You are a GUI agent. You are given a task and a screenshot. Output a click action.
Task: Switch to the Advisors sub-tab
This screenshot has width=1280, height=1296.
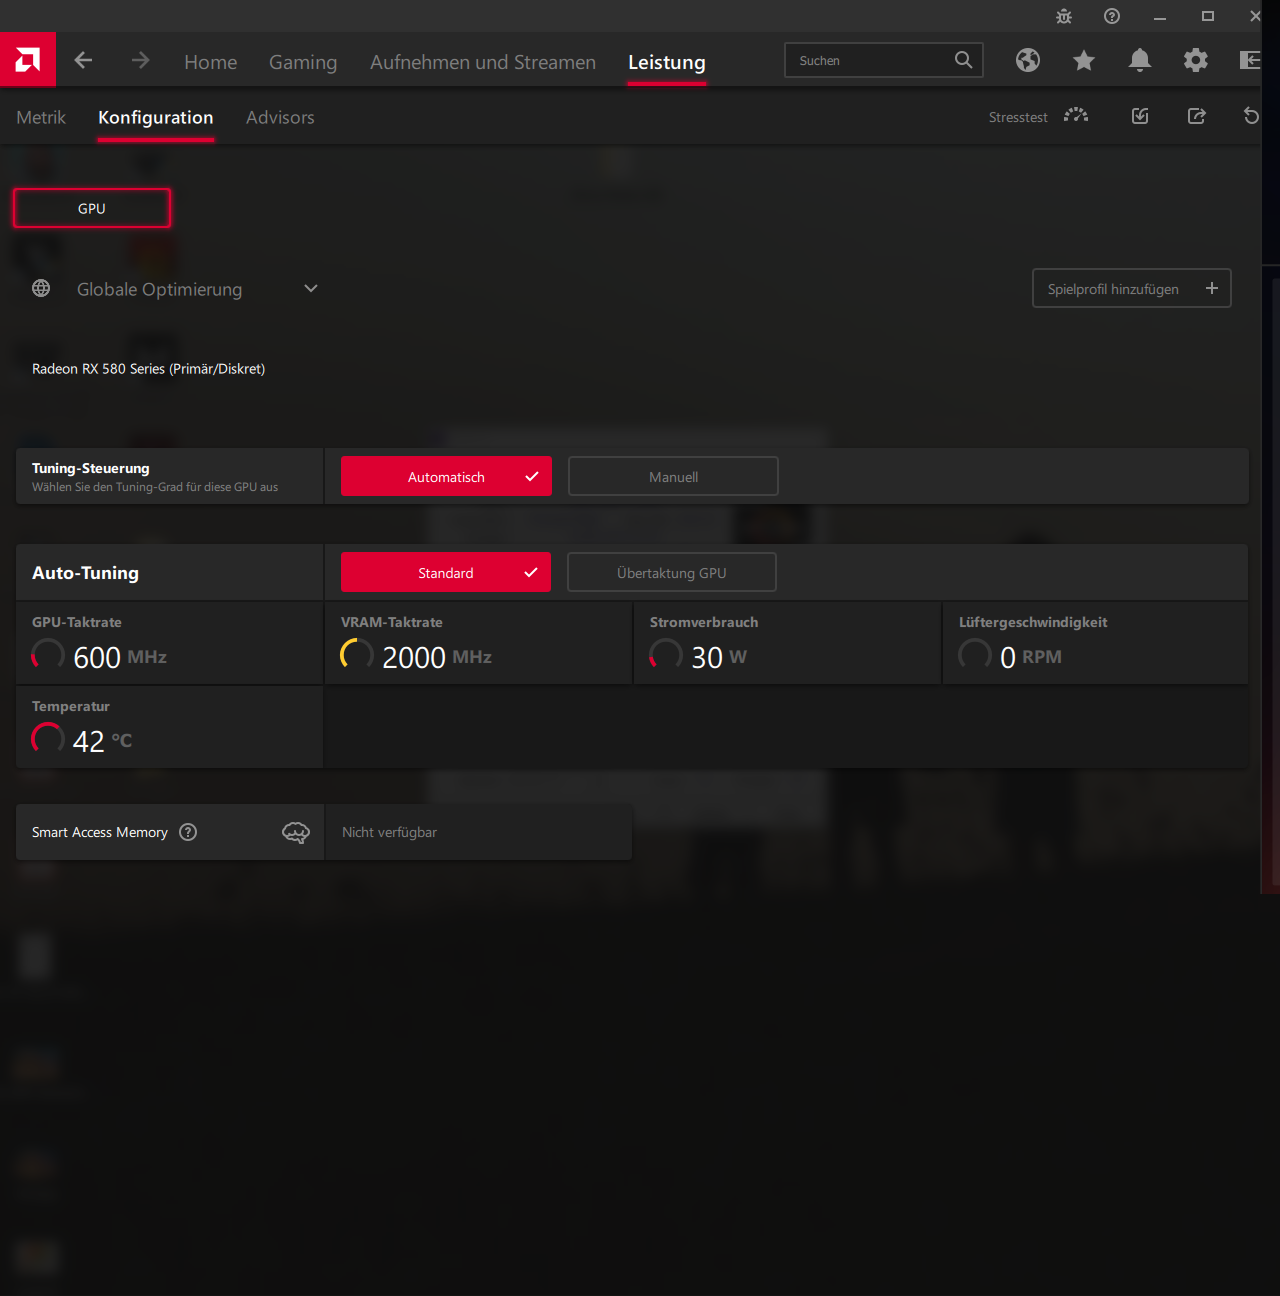[280, 117]
